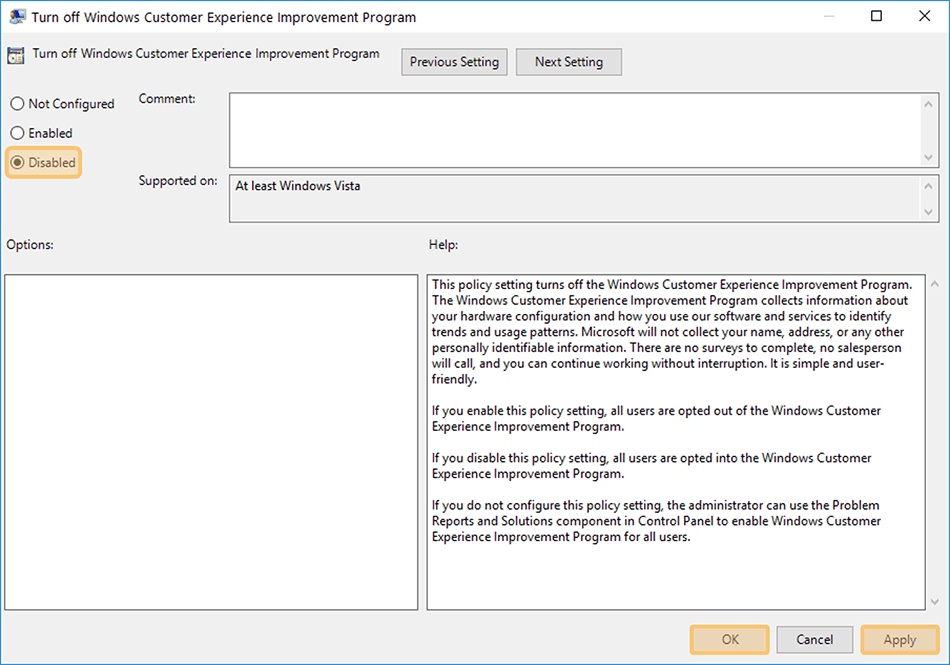Click the 'If you do not configure' paragraph
Image resolution: width=950 pixels, height=665 pixels.
pyautogui.click(x=656, y=521)
